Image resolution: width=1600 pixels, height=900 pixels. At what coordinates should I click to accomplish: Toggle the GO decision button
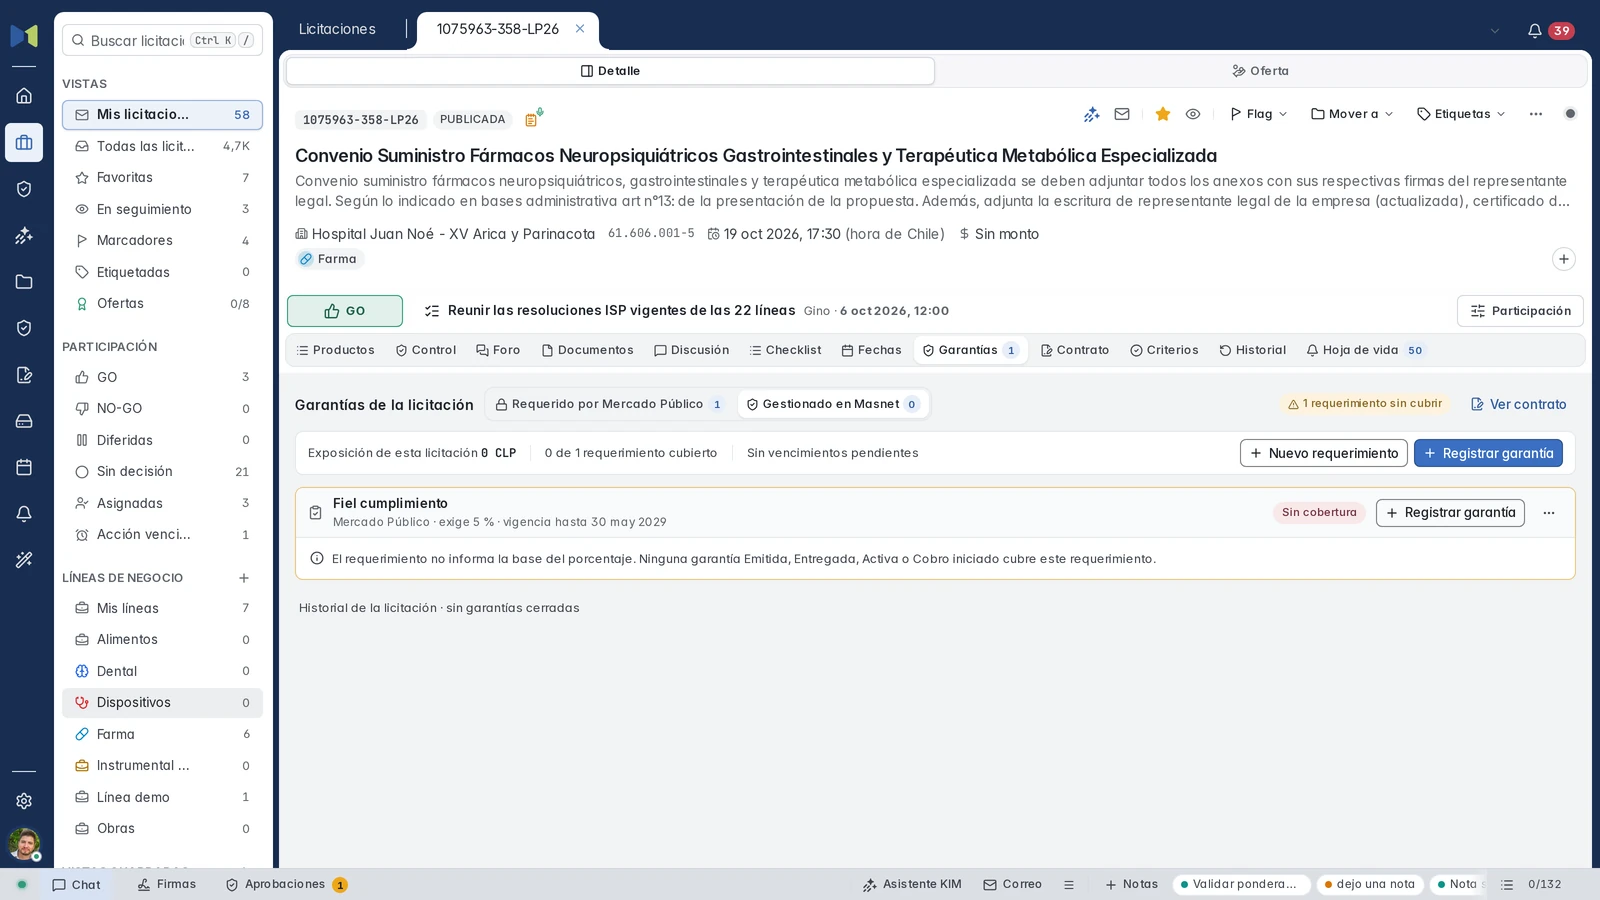[345, 311]
